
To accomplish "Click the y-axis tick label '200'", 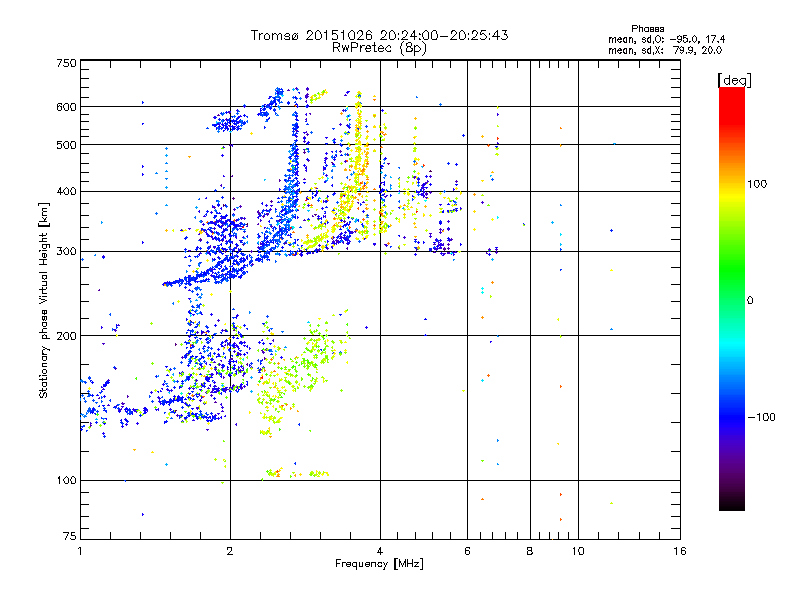I will (x=66, y=336).
